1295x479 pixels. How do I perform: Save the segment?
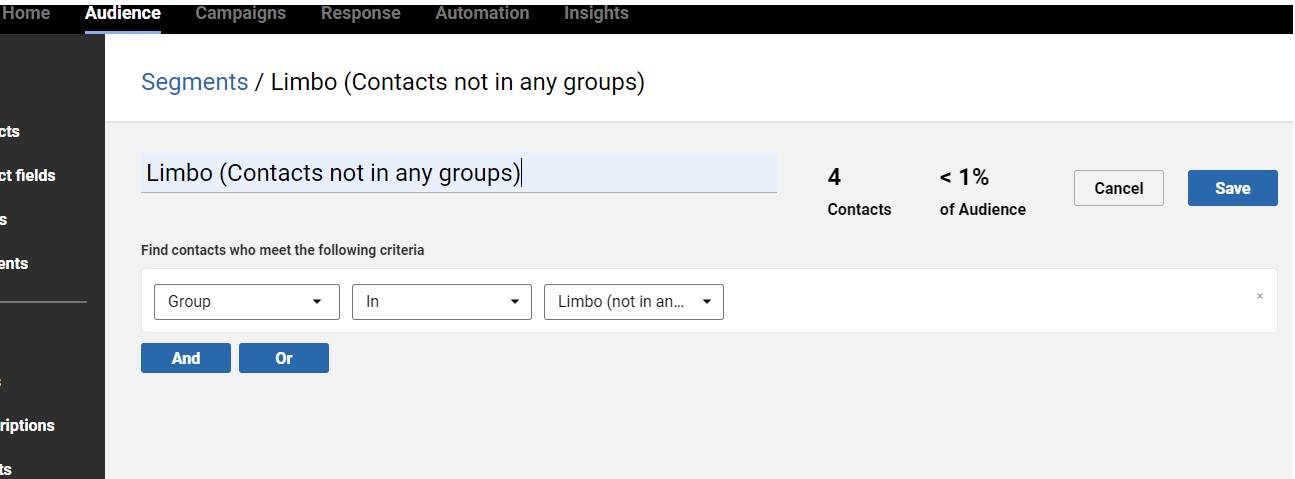(x=1232, y=188)
